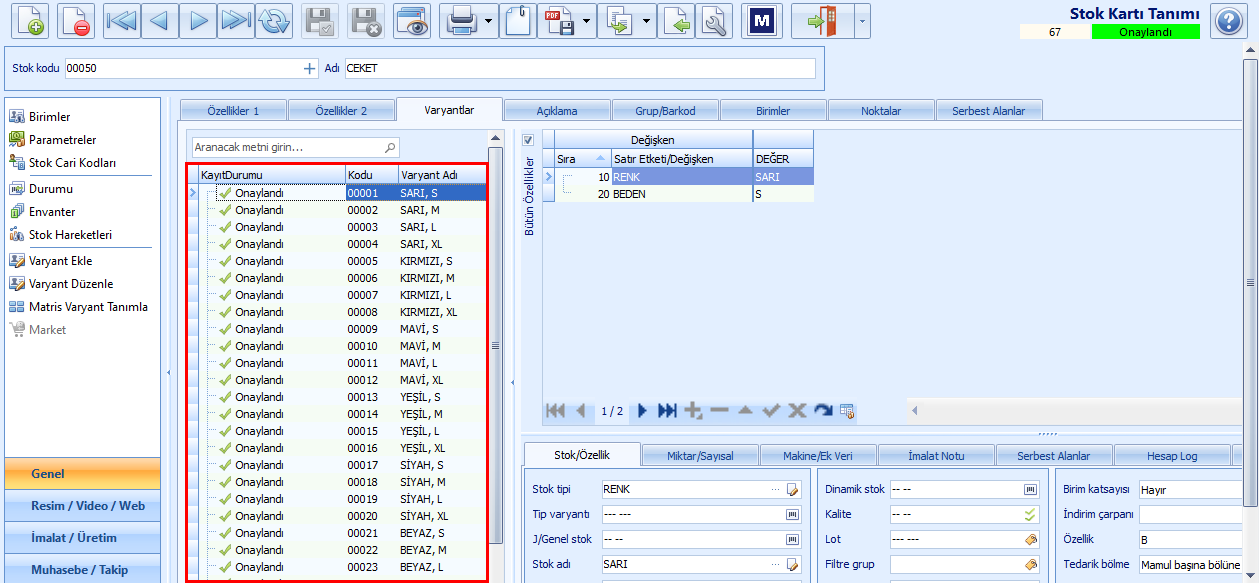
Task: Click export documents icon with green arrow
Action: (x=619, y=21)
